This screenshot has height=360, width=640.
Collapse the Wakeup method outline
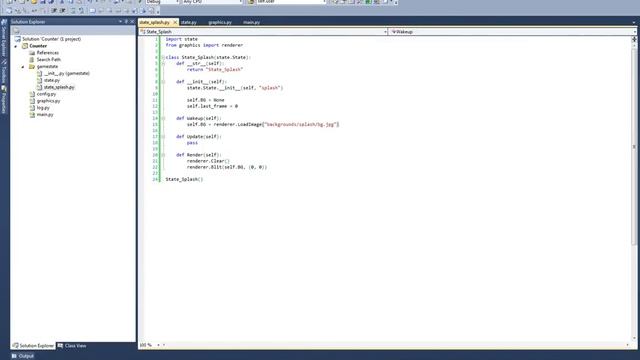(x=163, y=118)
